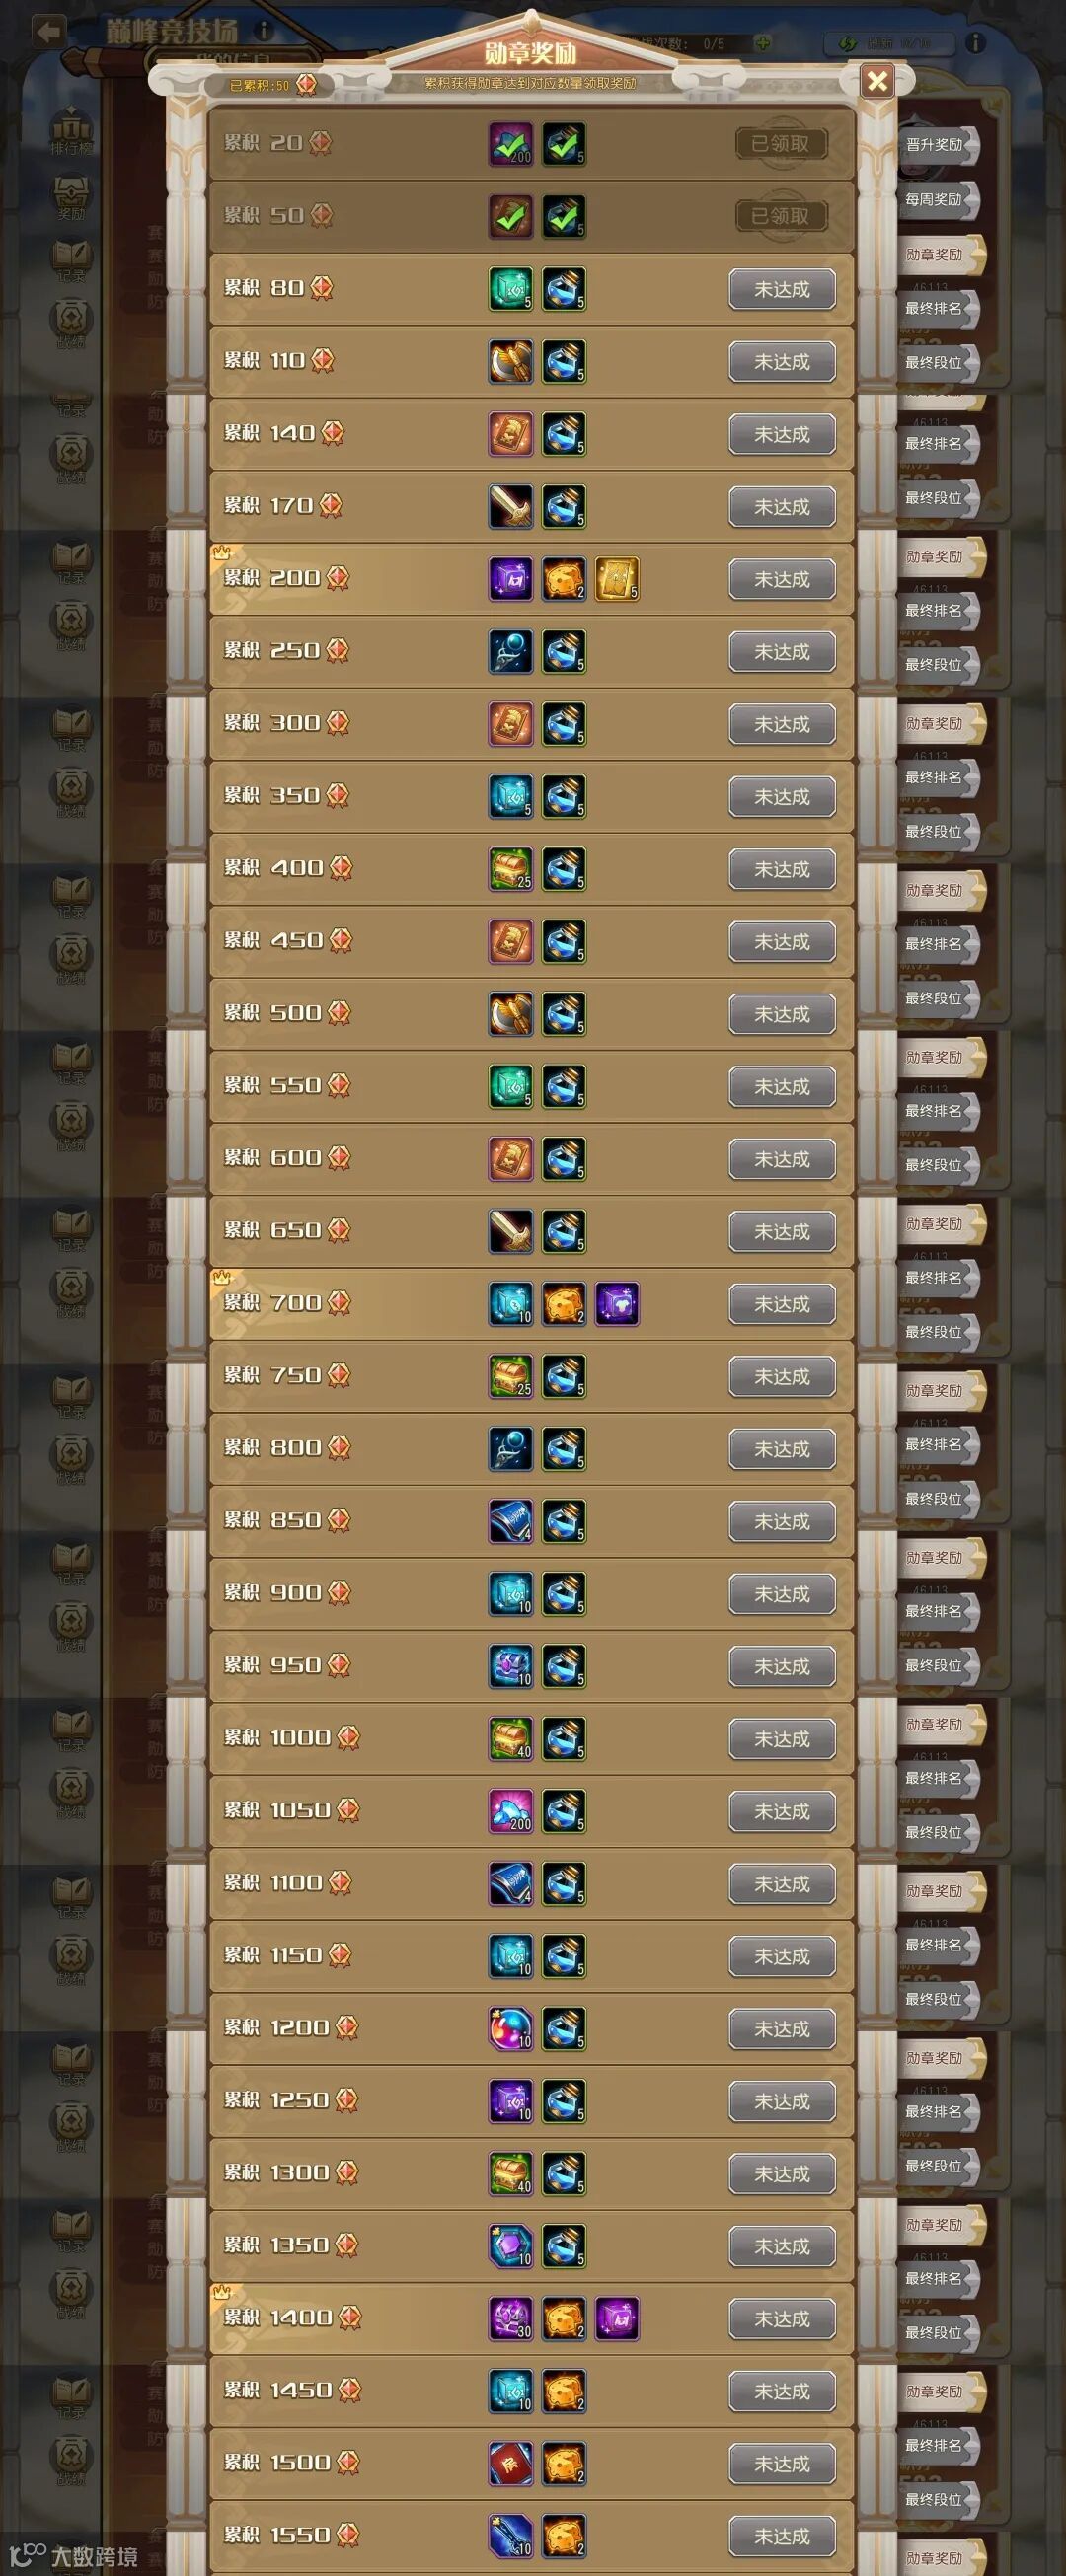
Task: Open the 排行榜 ranking sidebar icon
Action: [71, 135]
